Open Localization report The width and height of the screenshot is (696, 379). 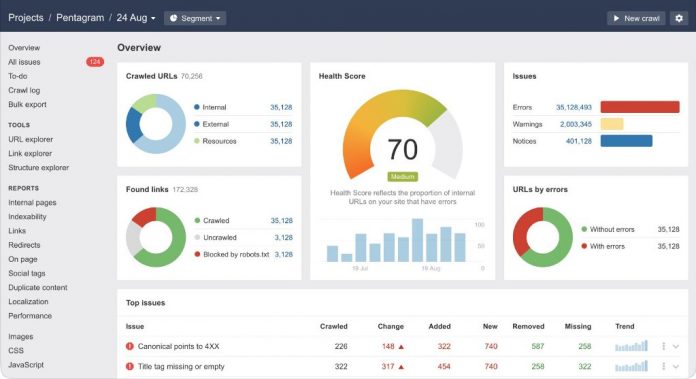(x=28, y=302)
